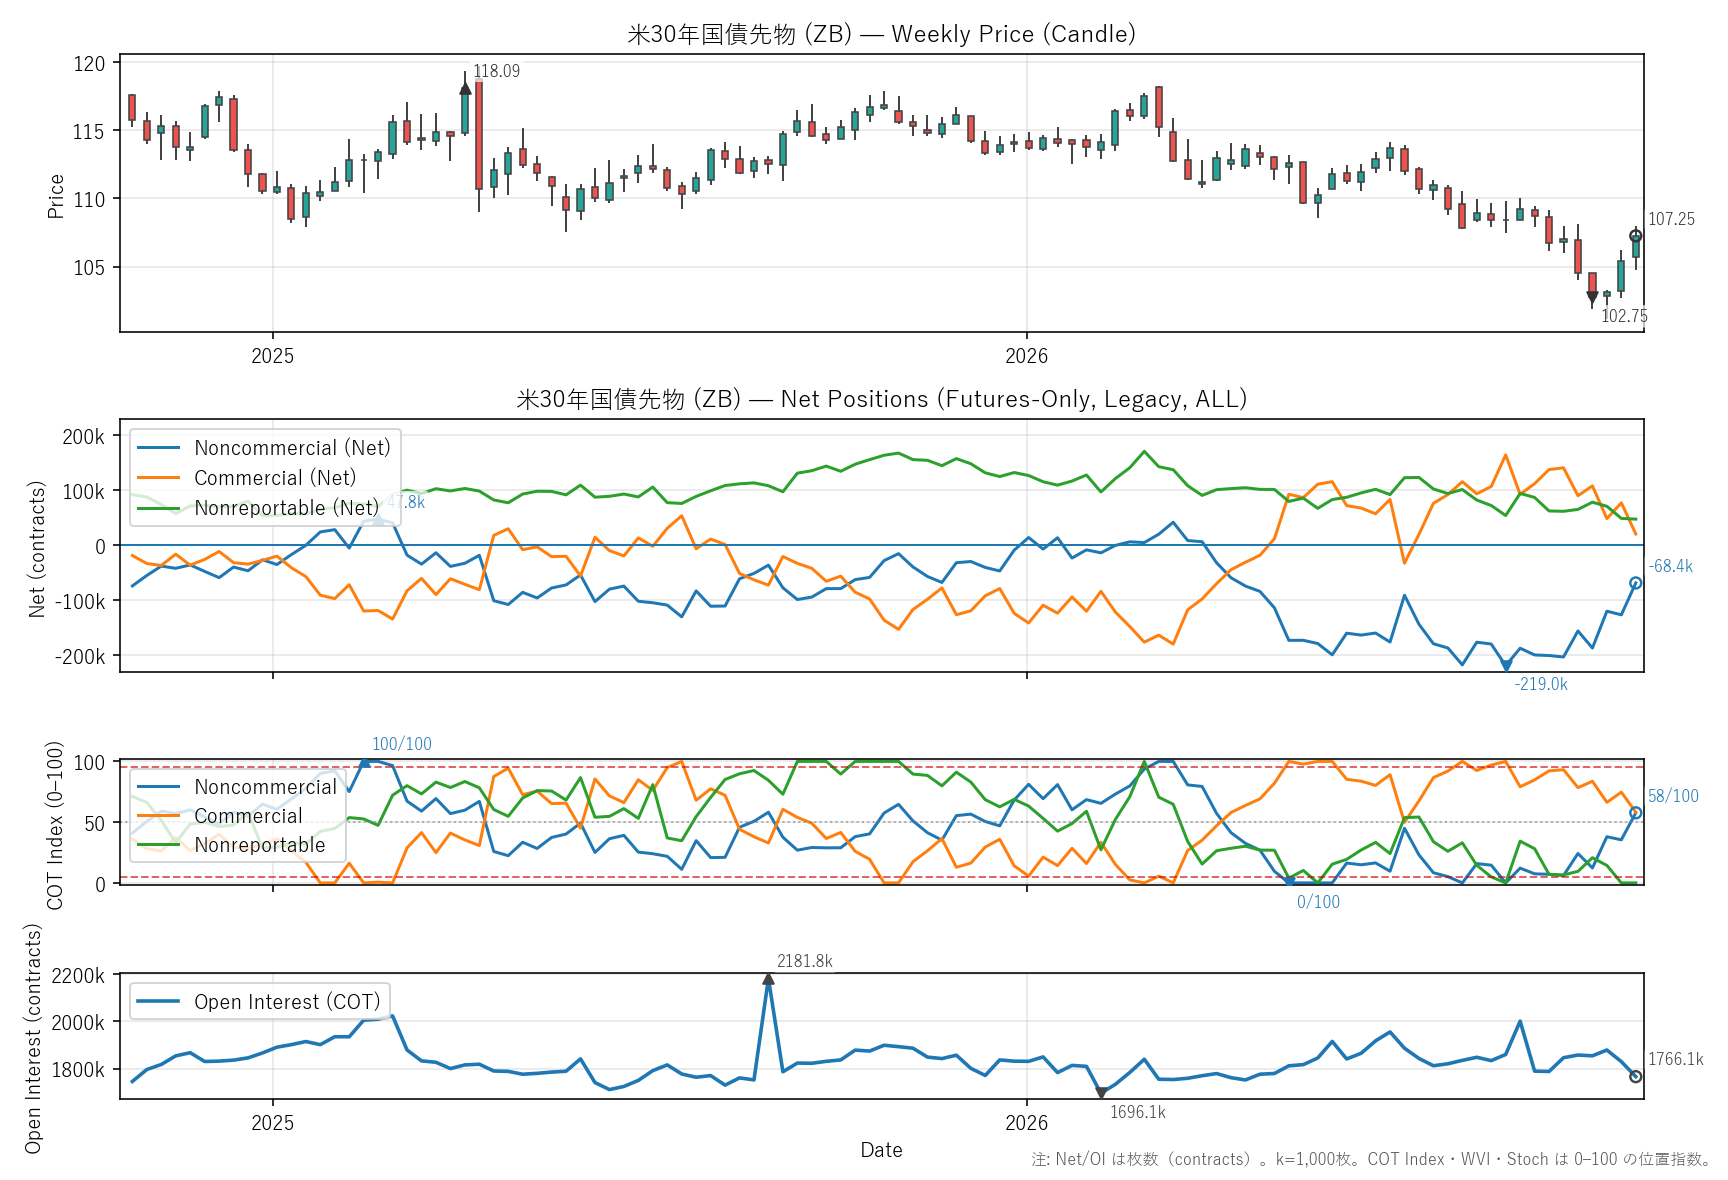The image size is (1728, 1180).
Task: Click "Nonreportable" in the COT Index legend
Action: point(260,845)
